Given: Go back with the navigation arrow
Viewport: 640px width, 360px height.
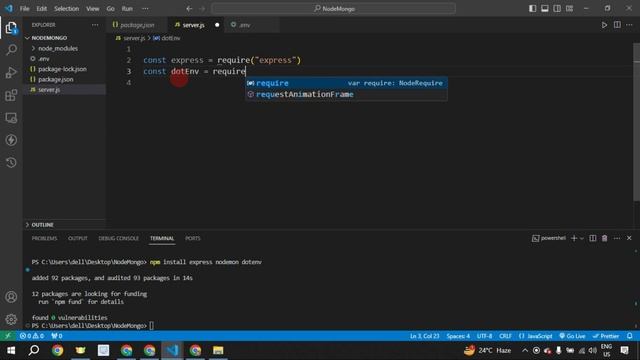Looking at the screenshot, I should coord(189,9).
